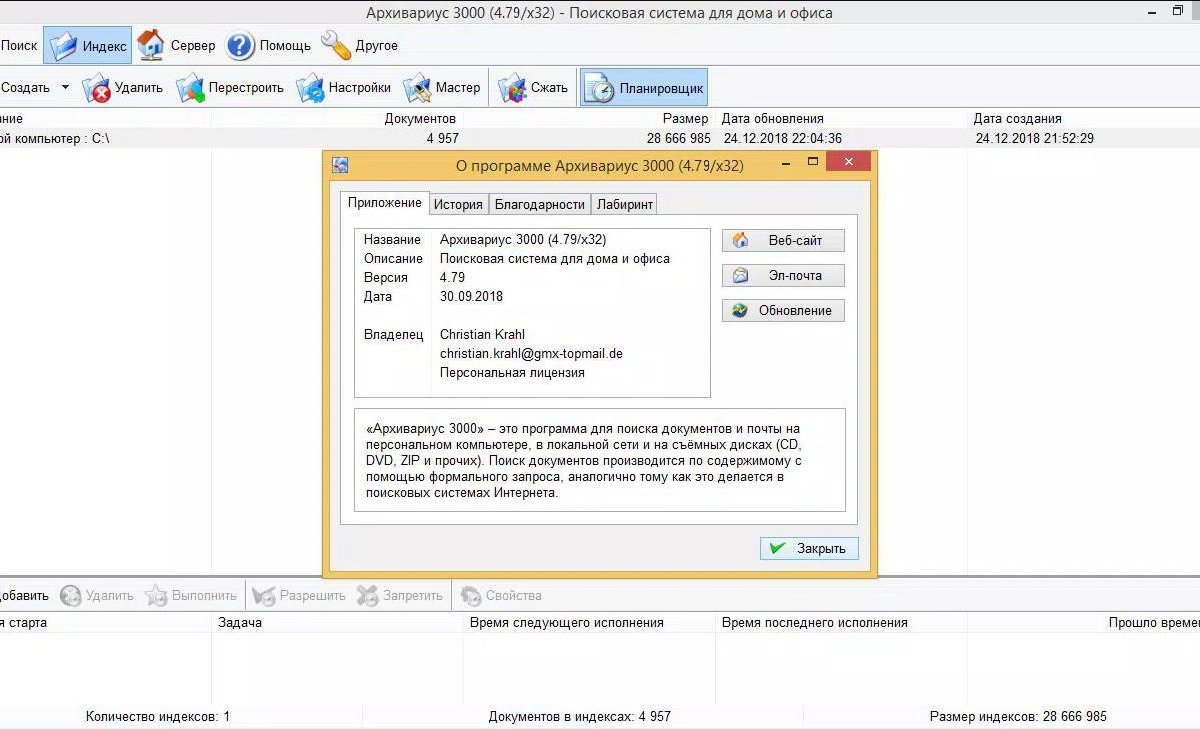1200x729 pixels.
Task: Launch the Мастер wizard
Action: (x=442, y=88)
